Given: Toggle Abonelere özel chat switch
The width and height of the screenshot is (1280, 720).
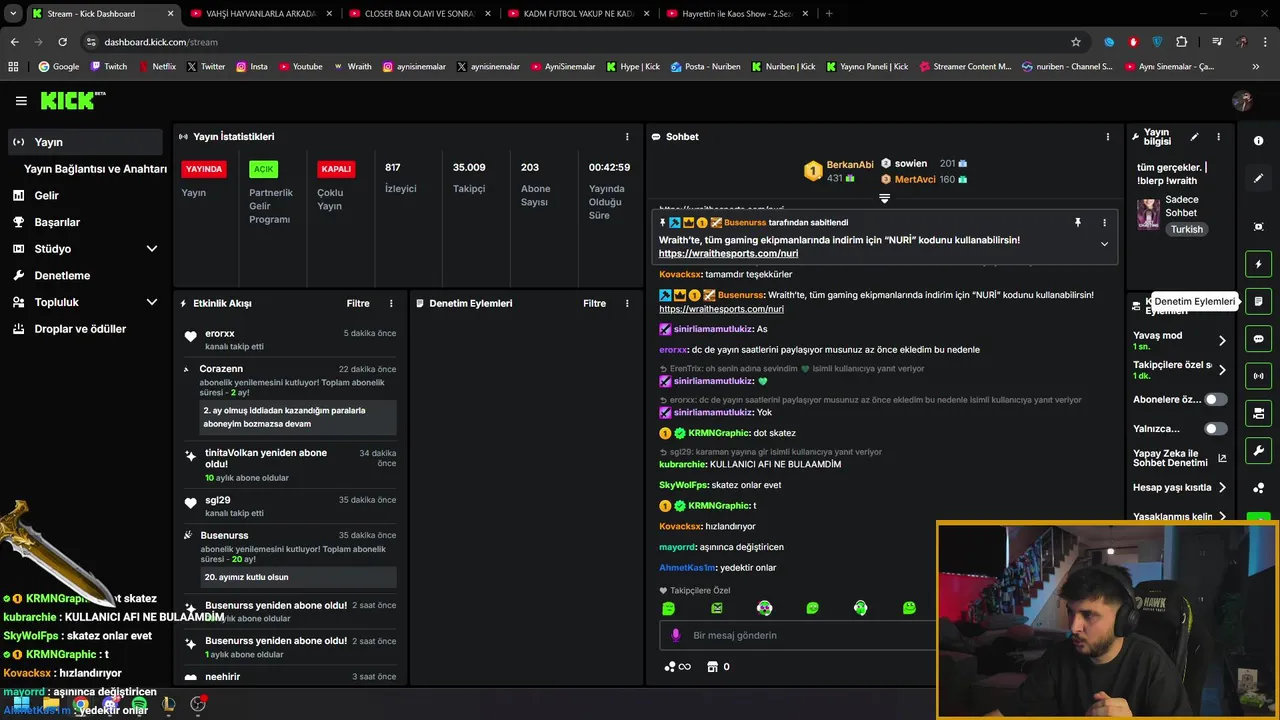Looking at the screenshot, I should click(1215, 399).
